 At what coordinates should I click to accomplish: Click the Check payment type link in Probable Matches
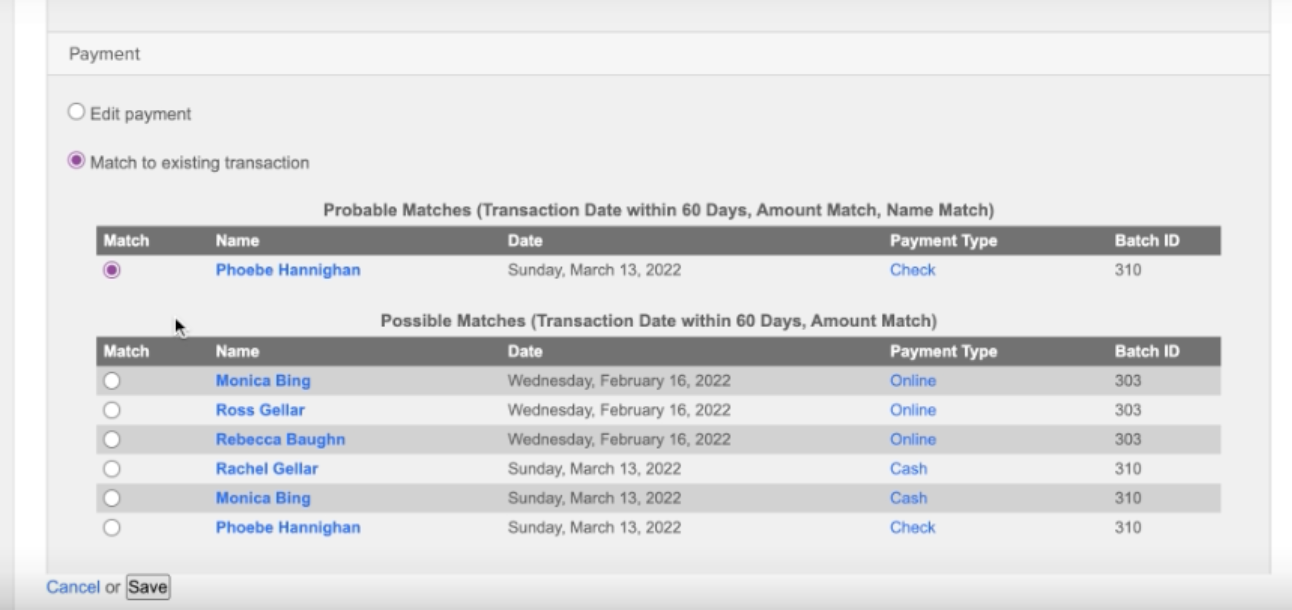pyautogui.click(x=912, y=270)
